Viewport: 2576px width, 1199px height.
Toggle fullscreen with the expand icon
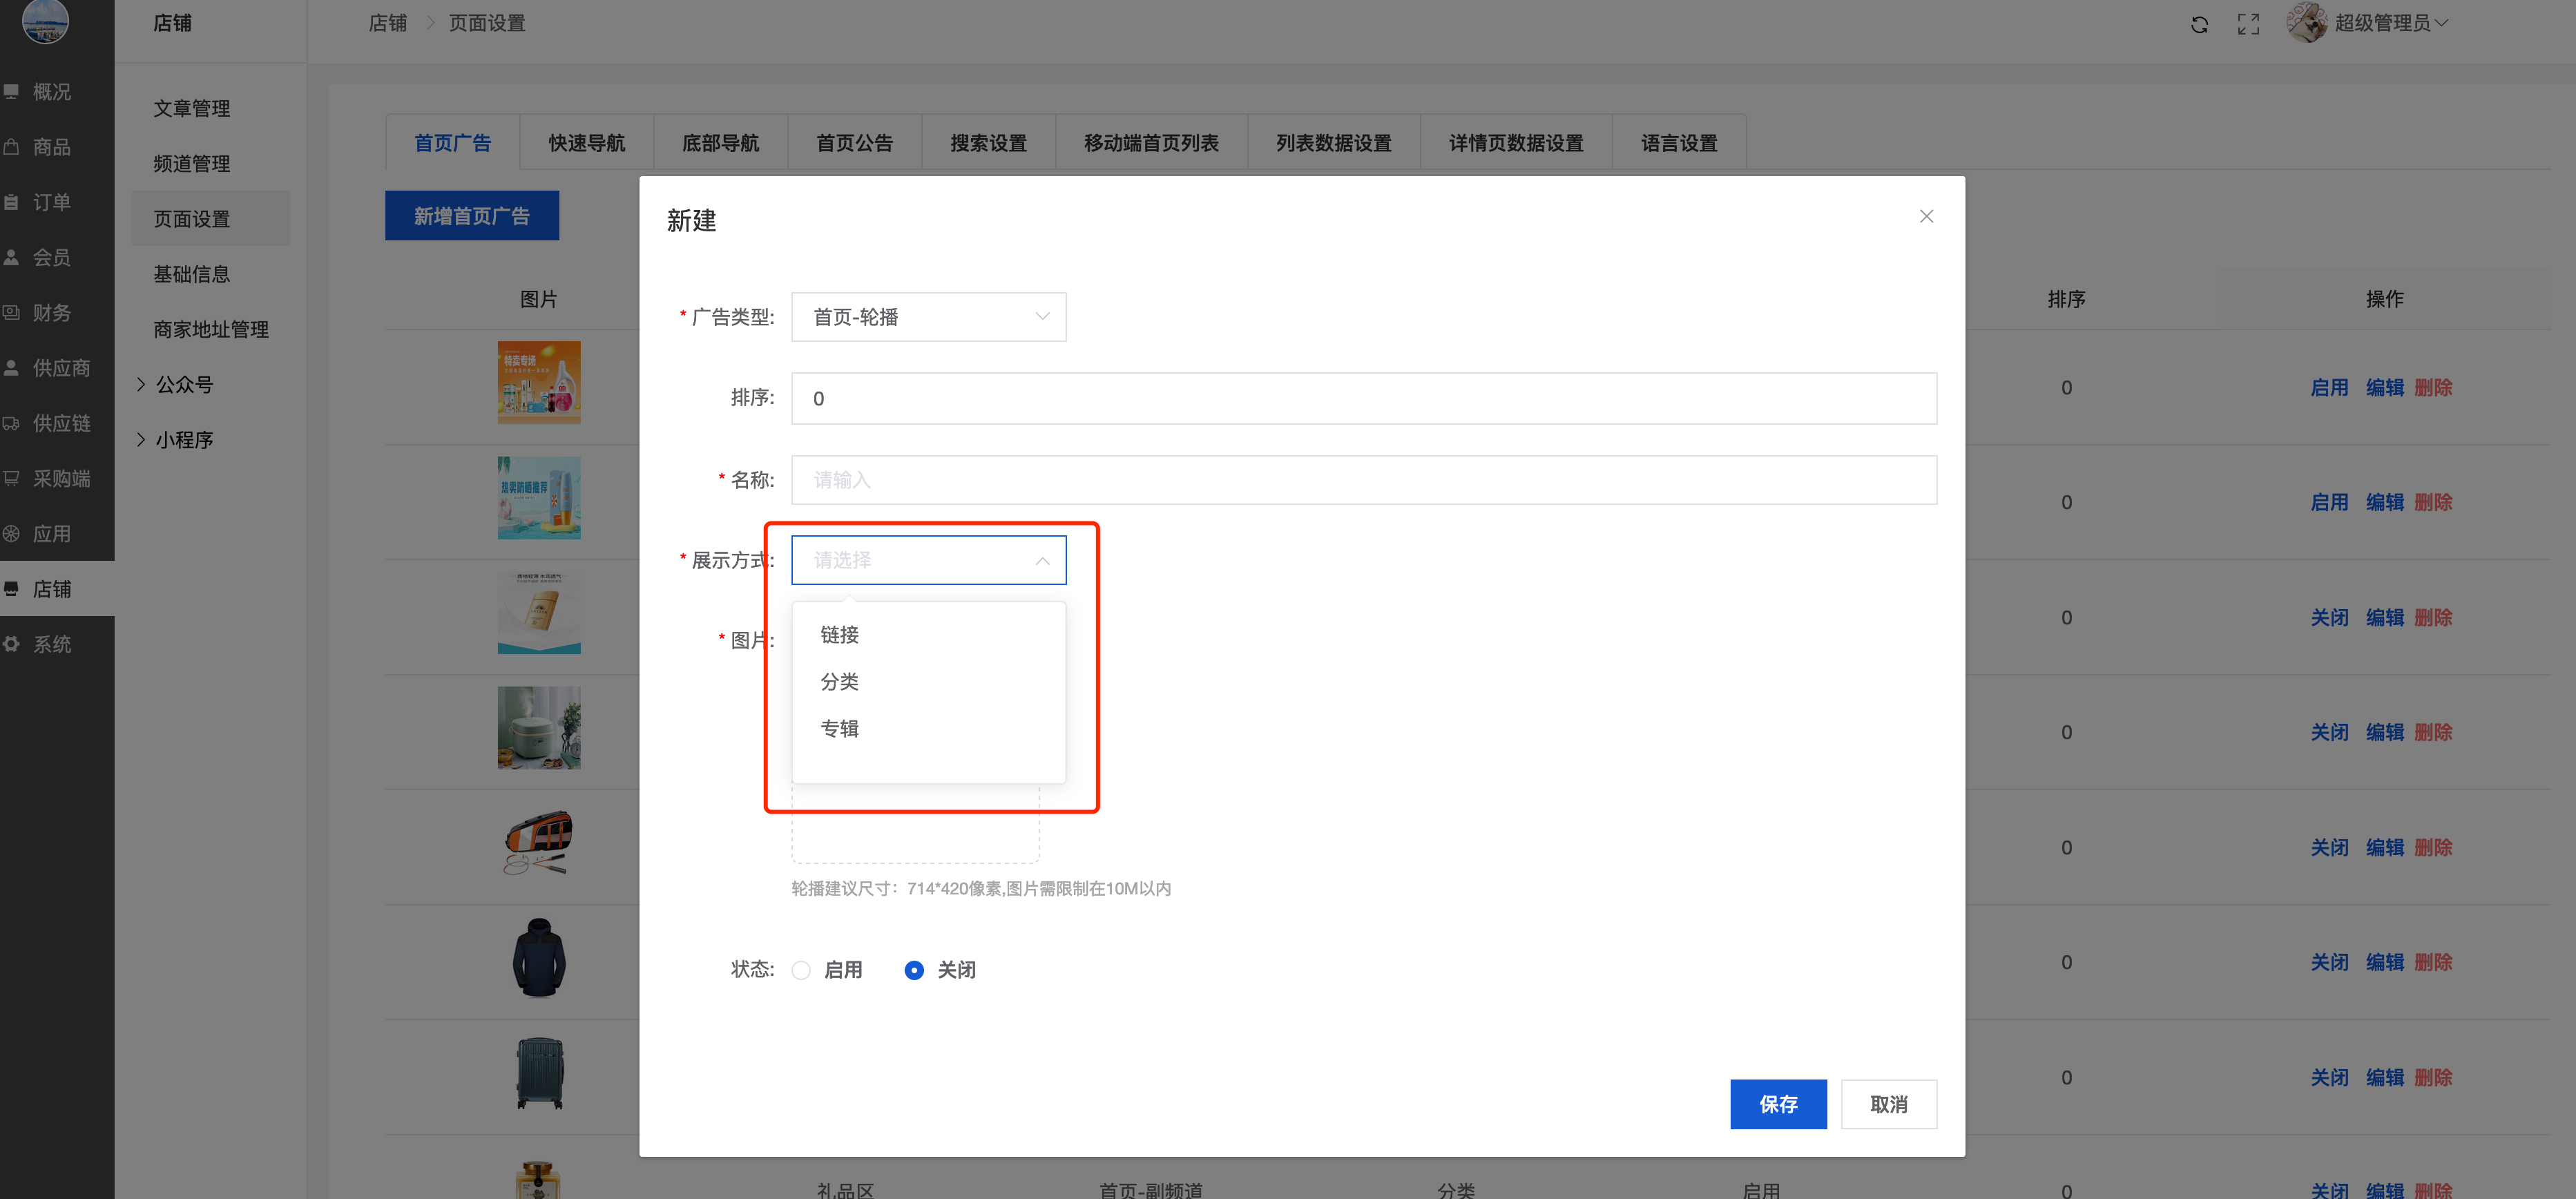2248,24
